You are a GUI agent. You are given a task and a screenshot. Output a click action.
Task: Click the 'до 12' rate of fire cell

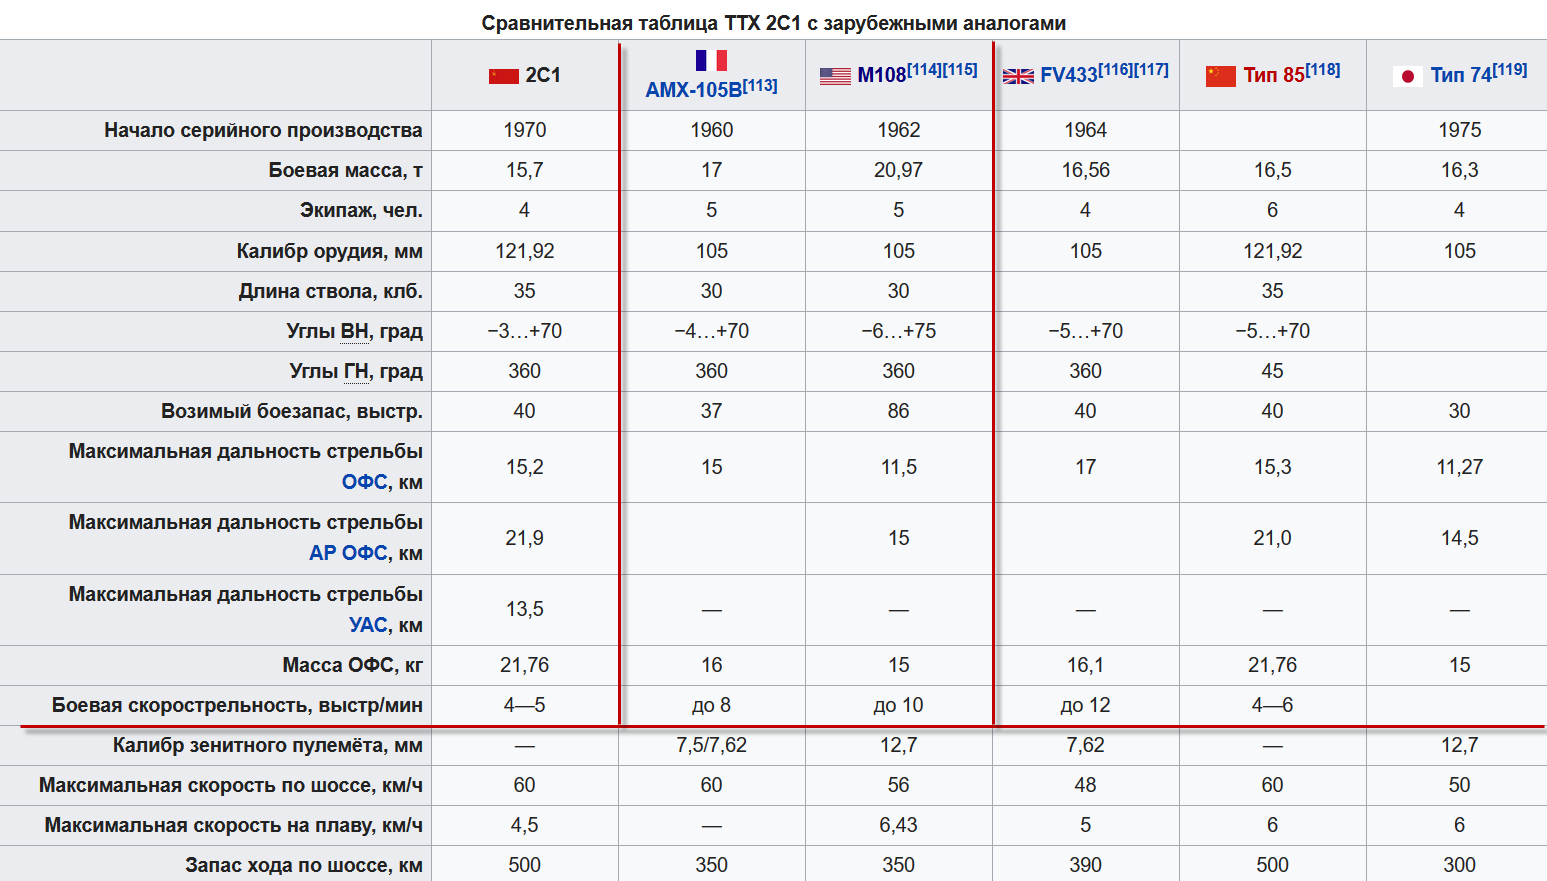[1086, 705]
